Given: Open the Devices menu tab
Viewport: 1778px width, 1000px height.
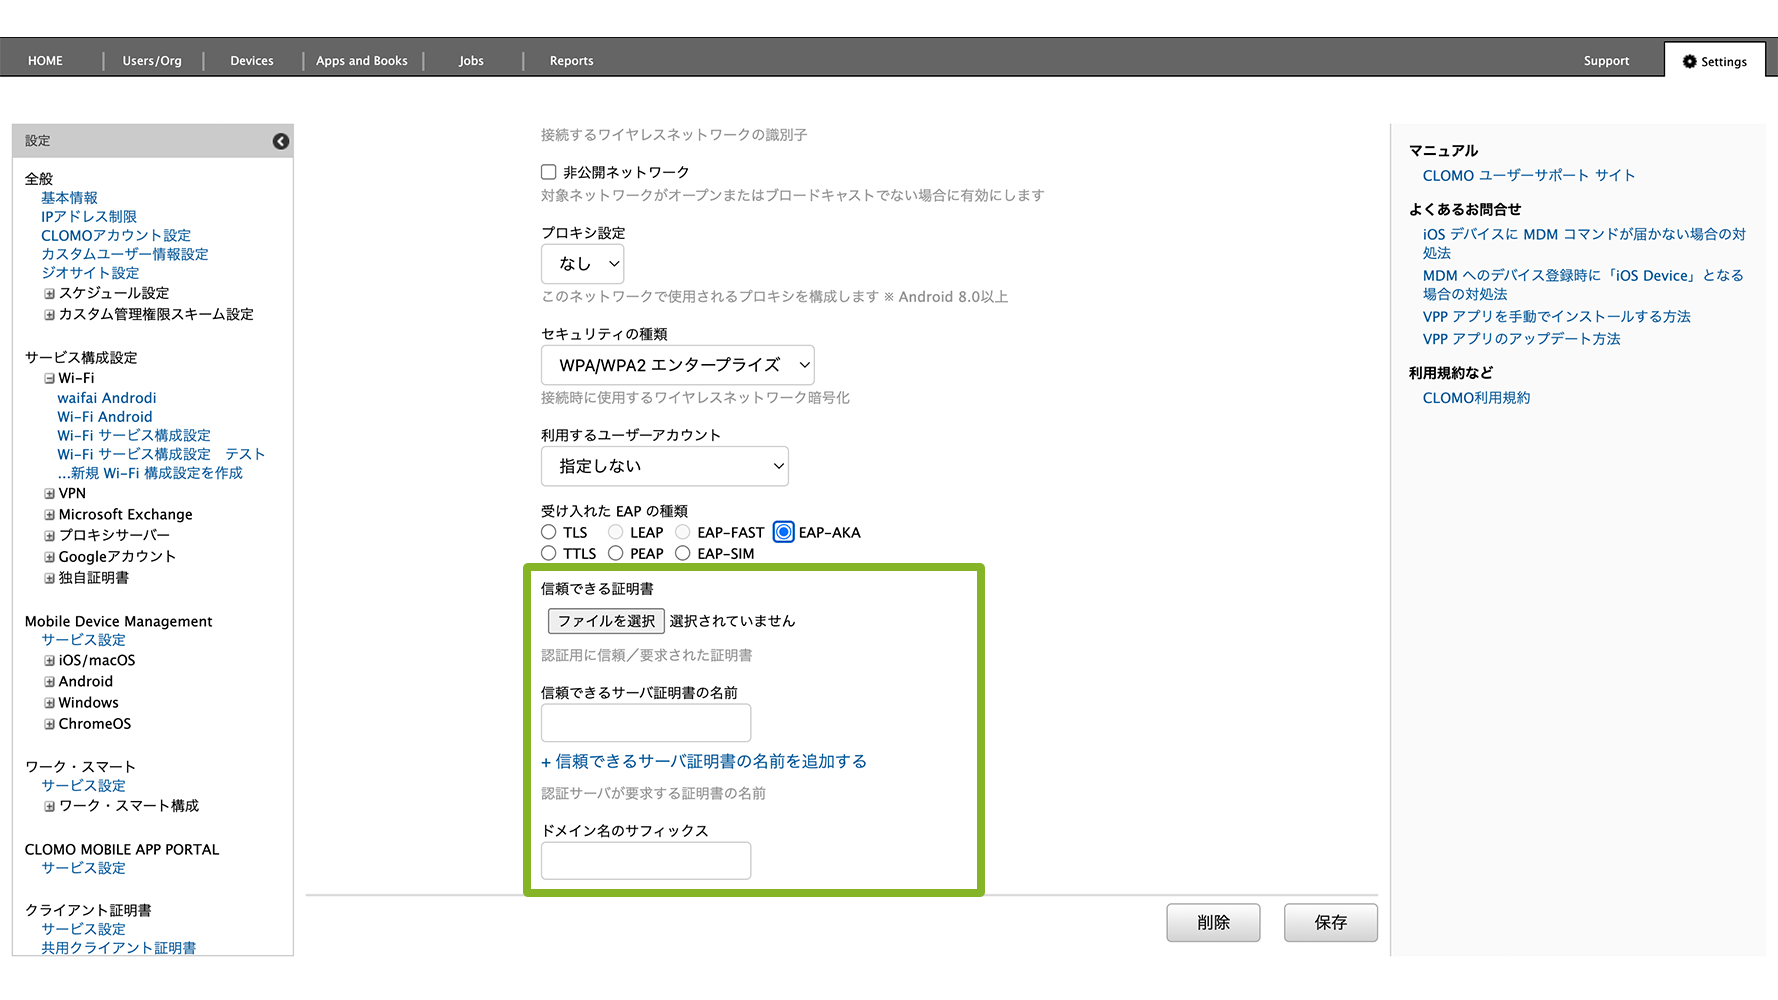Looking at the screenshot, I should pos(252,61).
